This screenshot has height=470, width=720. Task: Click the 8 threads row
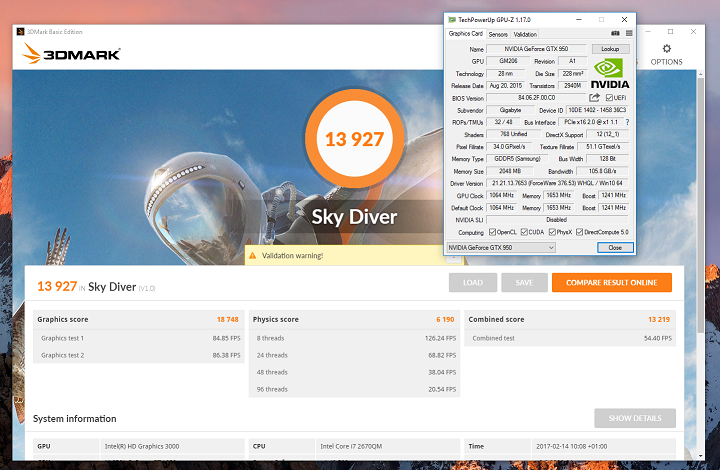pyautogui.click(x=354, y=338)
